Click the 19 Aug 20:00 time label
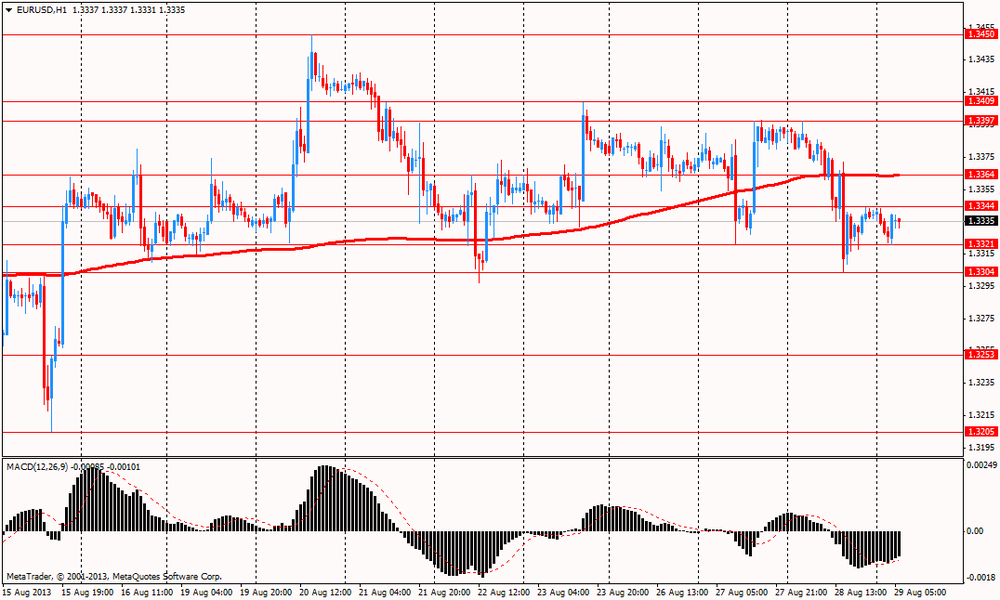This screenshot has width=1000, height=600. 266,592
